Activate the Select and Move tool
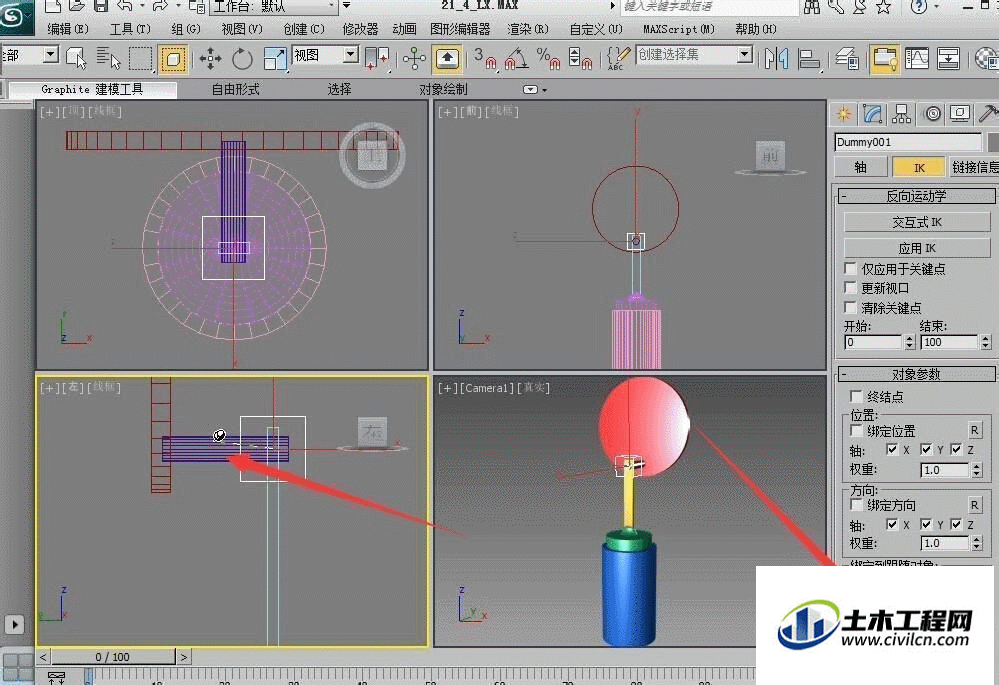 tap(210, 59)
